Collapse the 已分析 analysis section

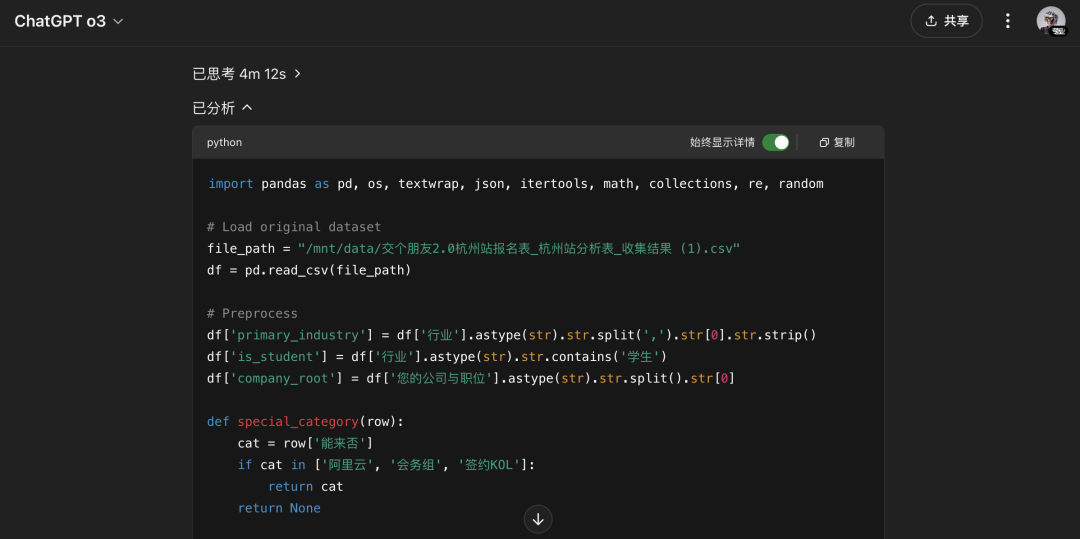pos(222,108)
